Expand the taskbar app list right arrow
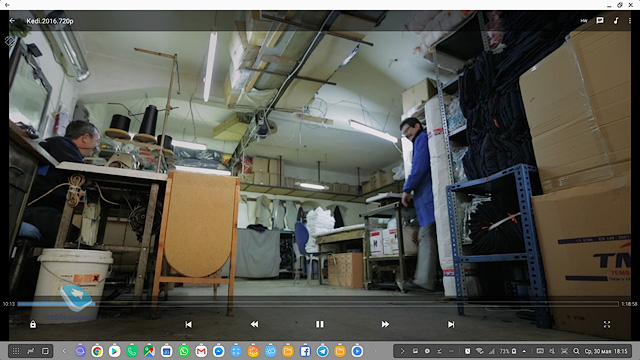 [375, 351]
